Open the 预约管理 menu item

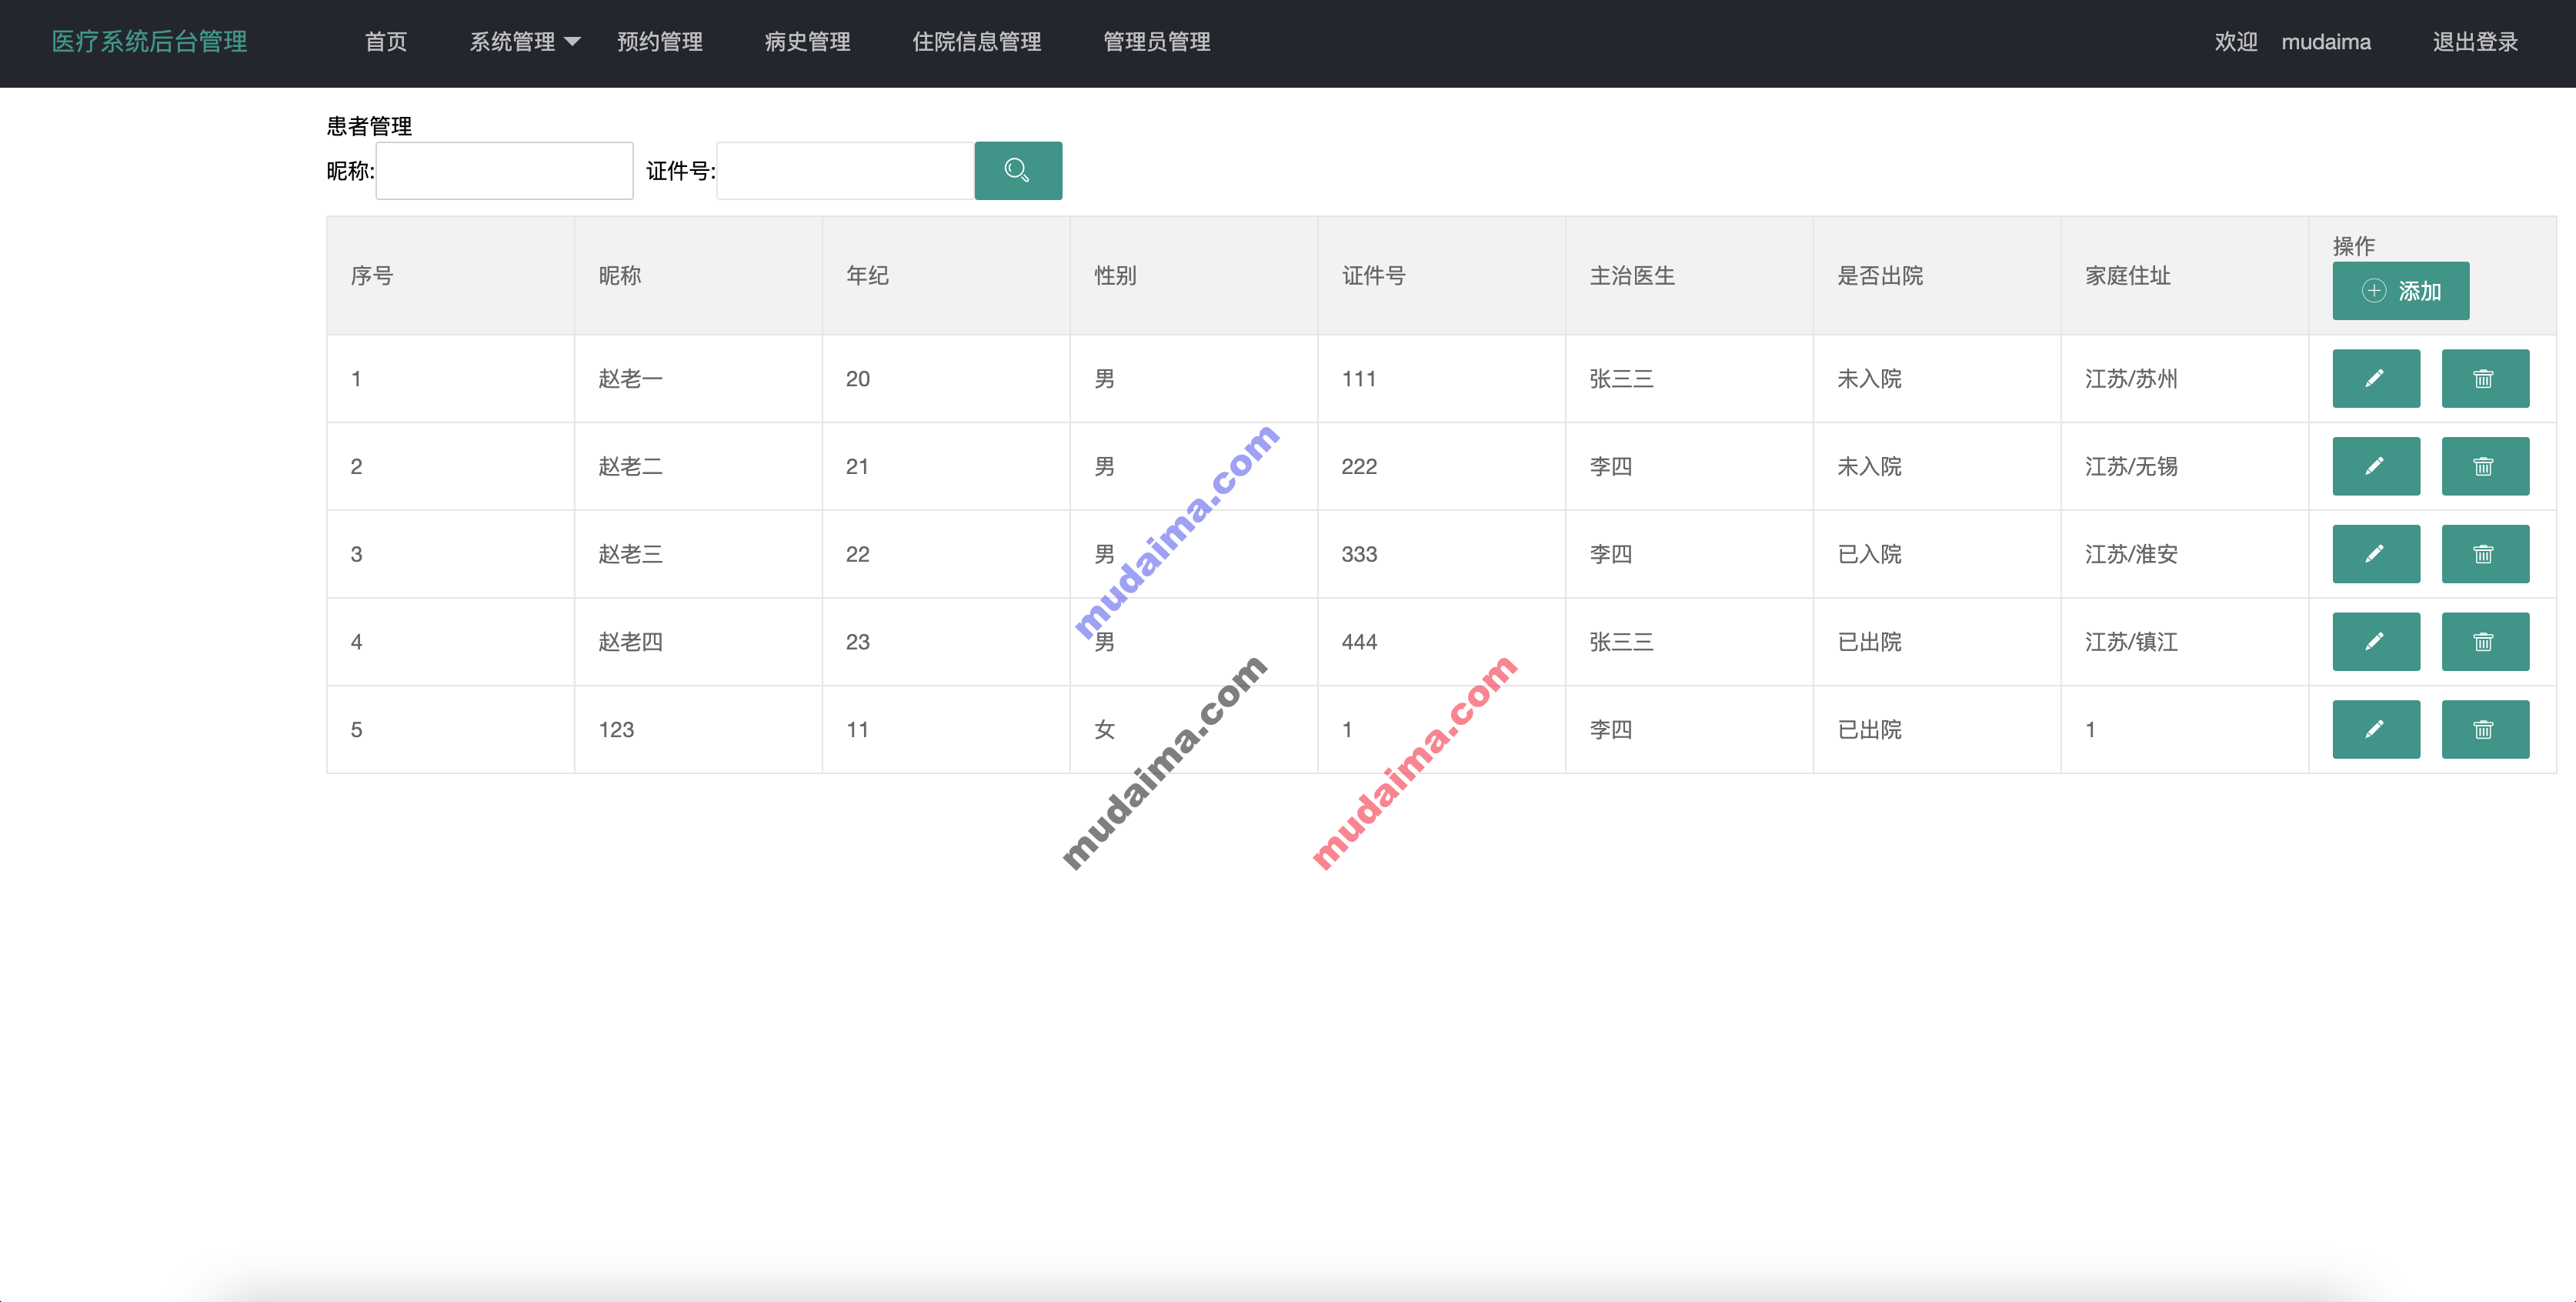[x=657, y=42]
